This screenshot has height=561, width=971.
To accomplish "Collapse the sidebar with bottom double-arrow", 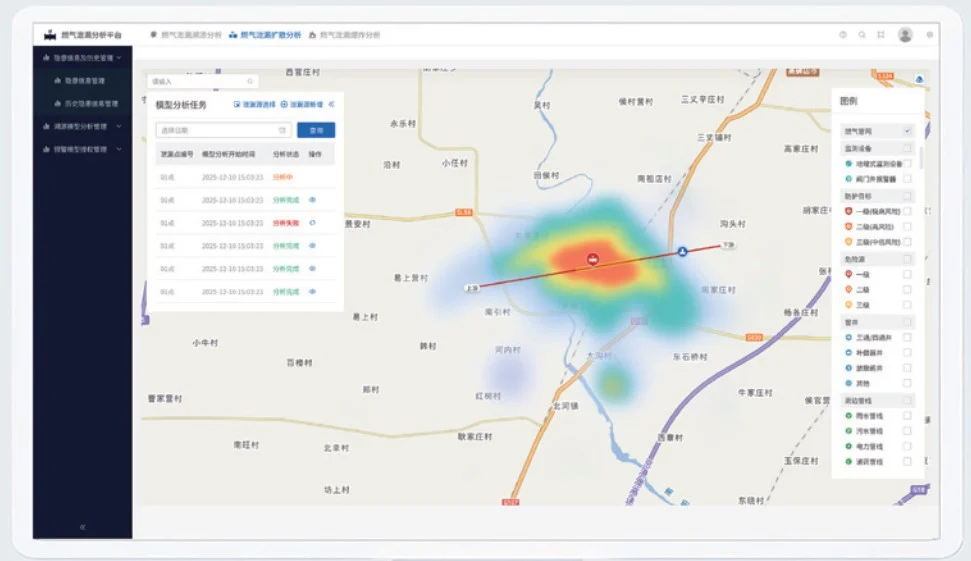I will 82,527.
